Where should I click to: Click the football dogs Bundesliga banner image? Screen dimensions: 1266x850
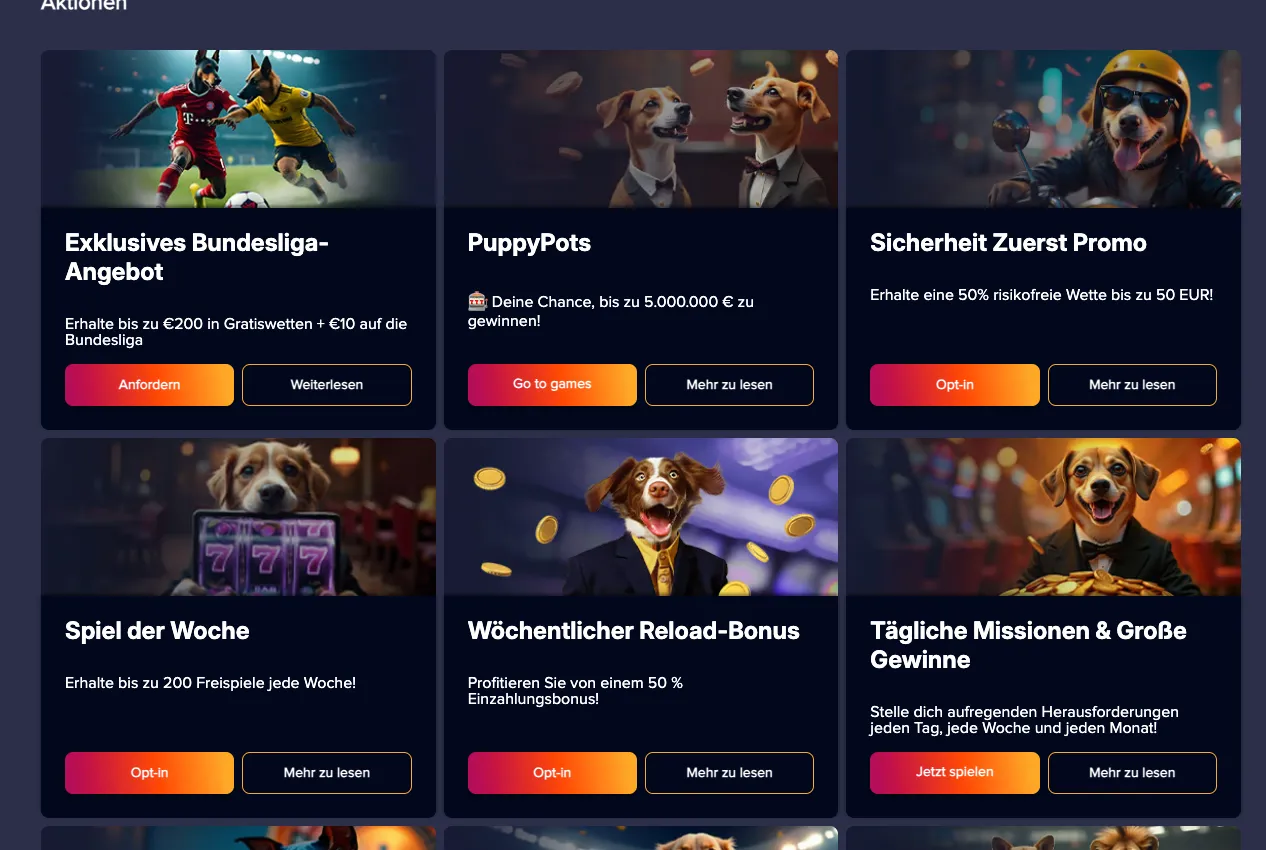[x=238, y=129]
